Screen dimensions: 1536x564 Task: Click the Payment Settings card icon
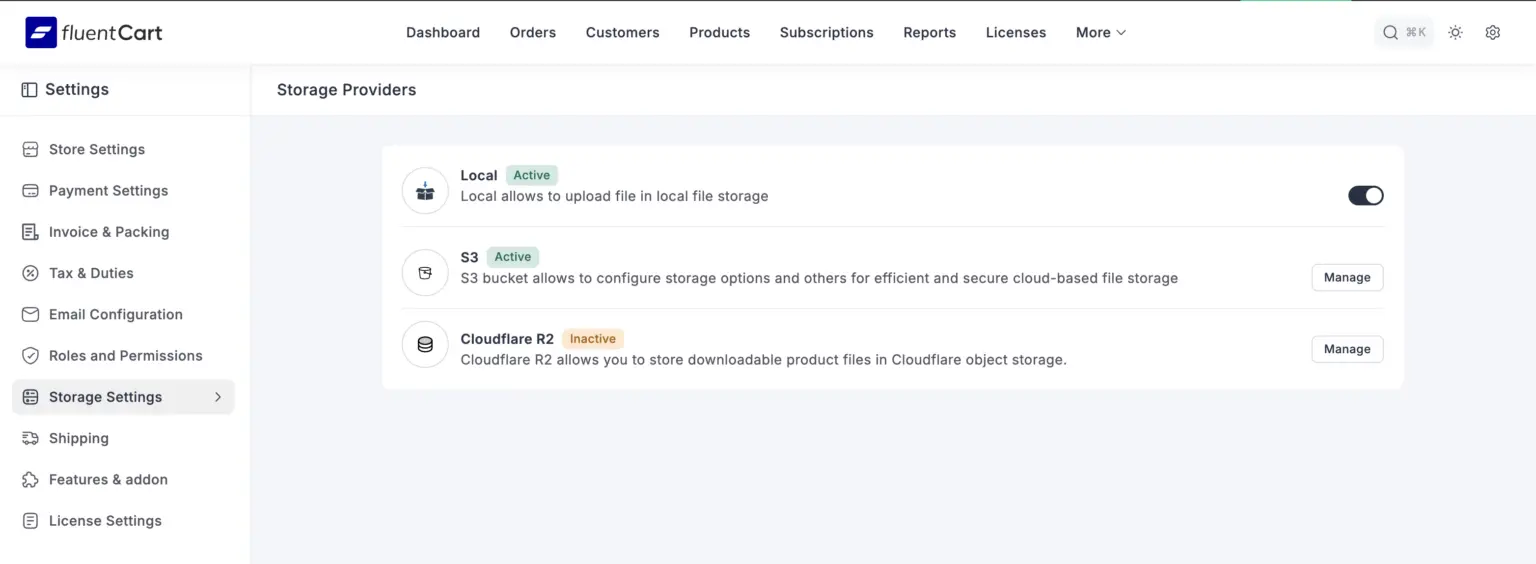click(x=30, y=190)
